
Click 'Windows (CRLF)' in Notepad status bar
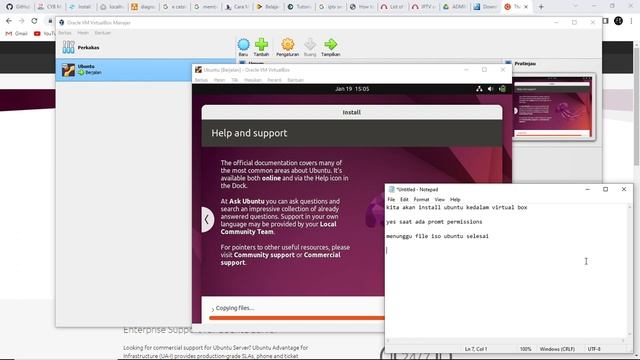coord(557,349)
